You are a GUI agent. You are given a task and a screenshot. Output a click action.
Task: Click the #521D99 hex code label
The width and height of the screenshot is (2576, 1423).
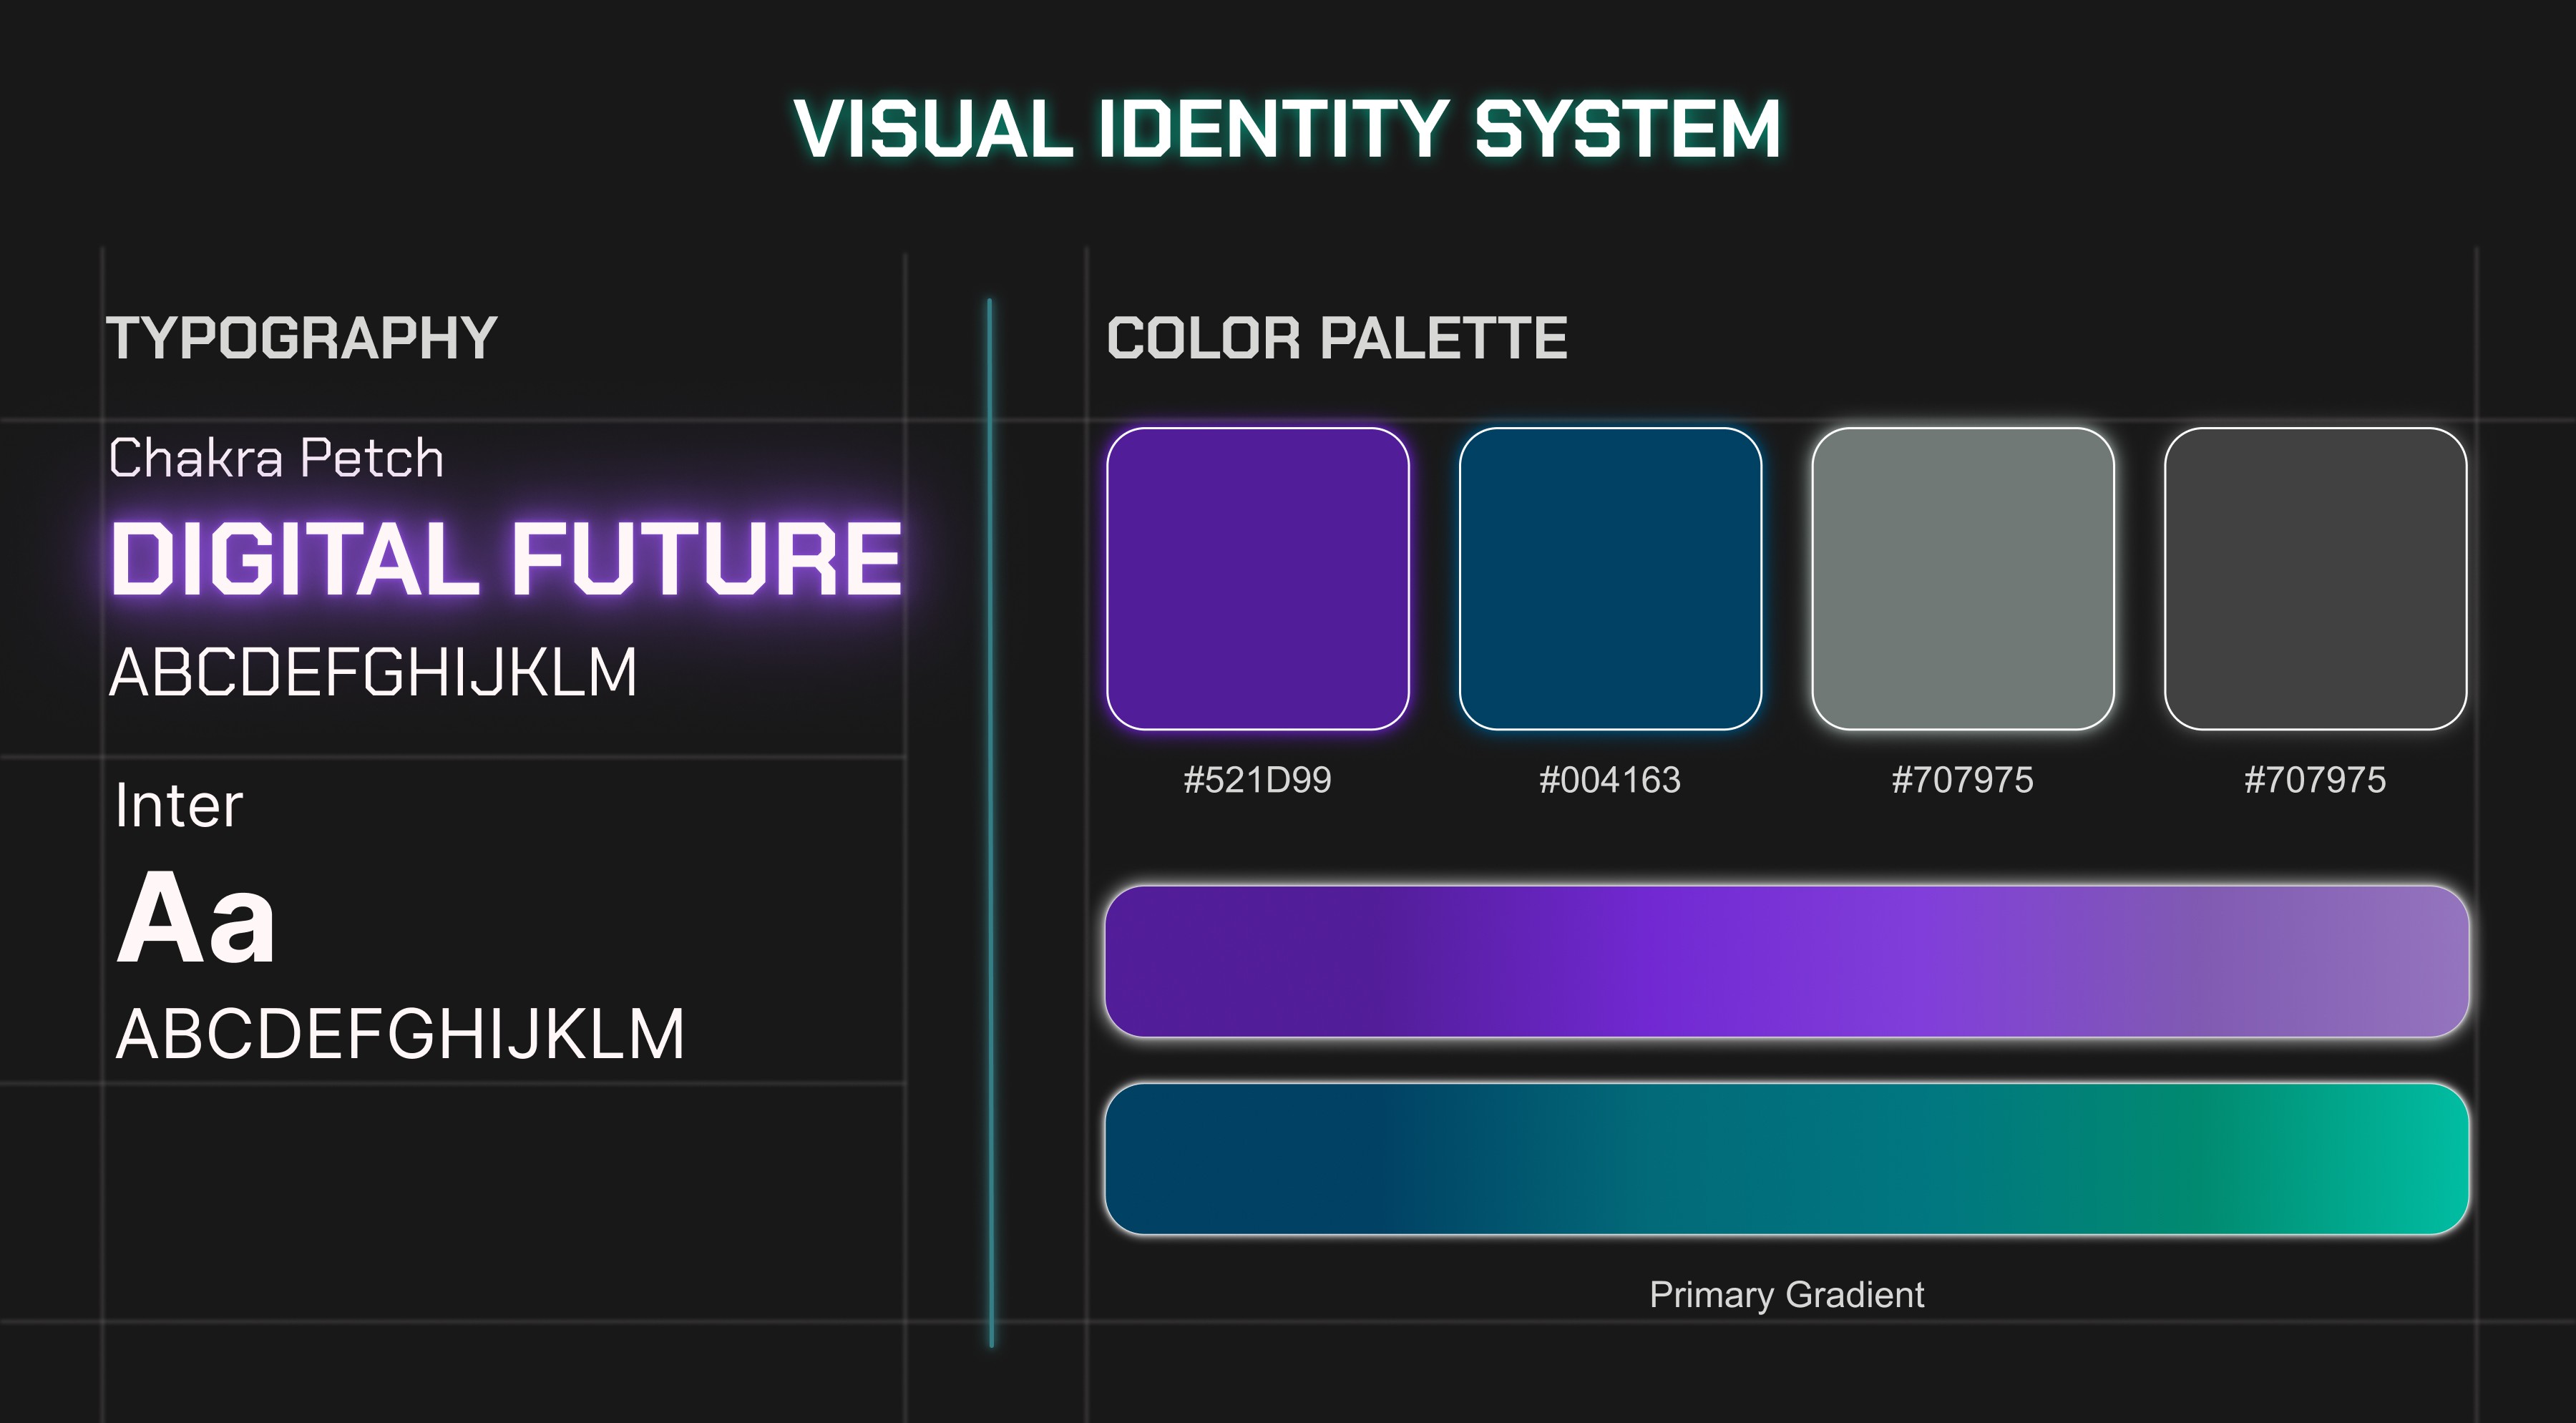point(1257,779)
